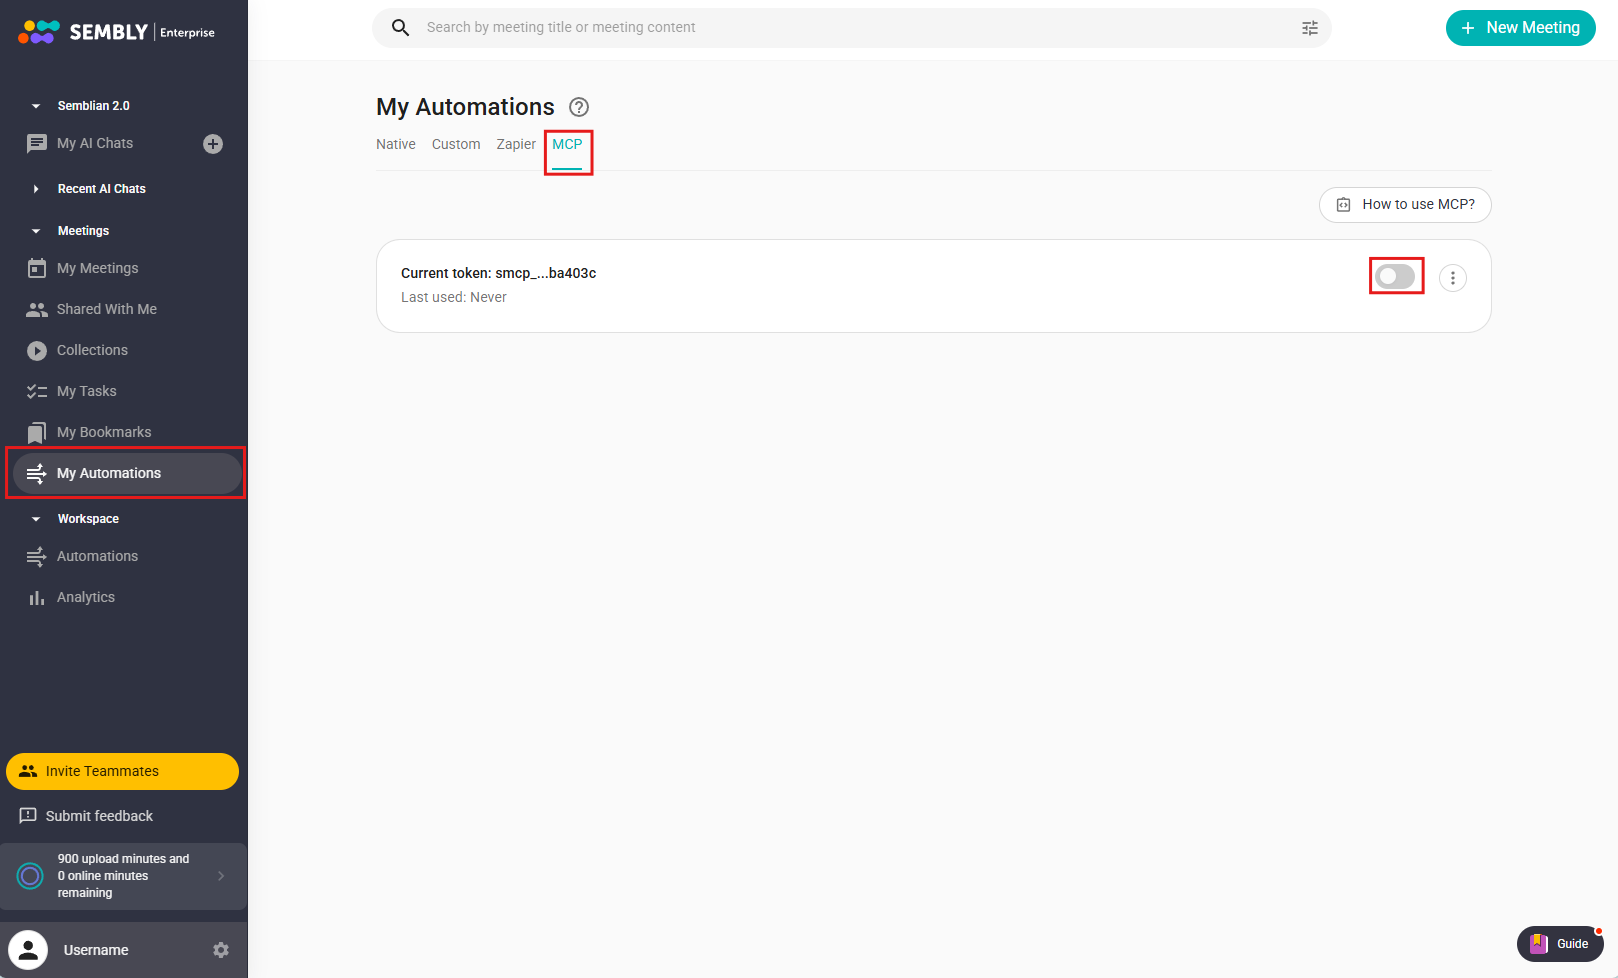1618x978 pixels.
Task: Click the help icon next to My Automations
Action: pyautogui.click(x=579, y=107)
